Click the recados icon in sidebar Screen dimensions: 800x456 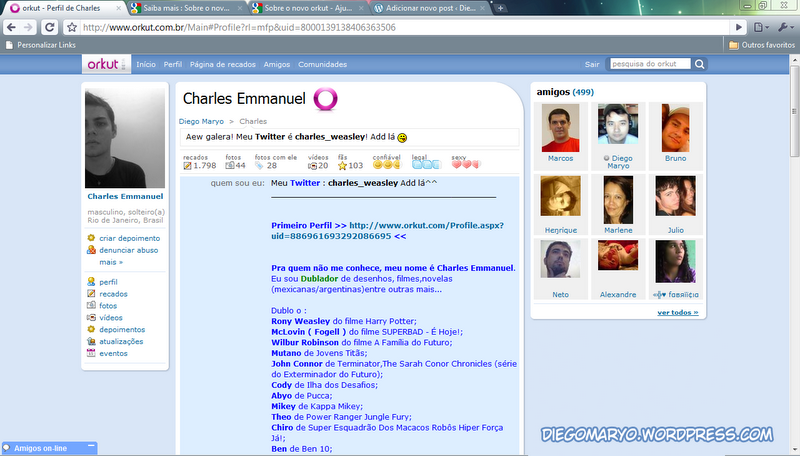(91, 293)
